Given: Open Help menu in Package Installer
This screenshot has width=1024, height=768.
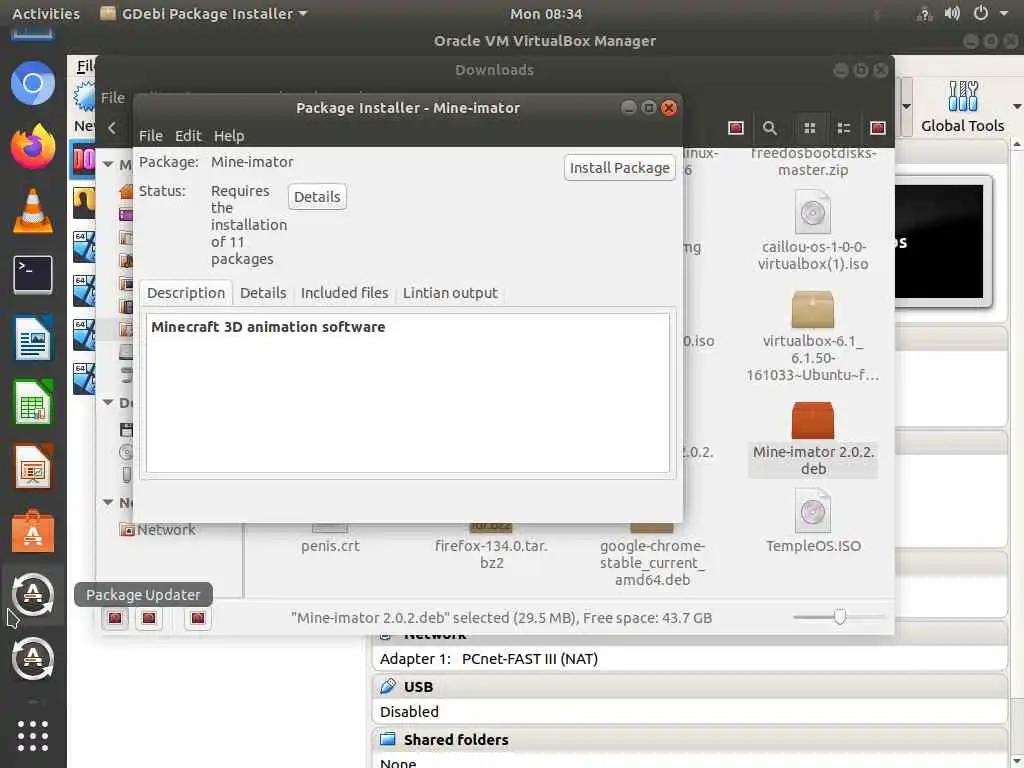Looking at the screenshot, I should pos(229,136).
